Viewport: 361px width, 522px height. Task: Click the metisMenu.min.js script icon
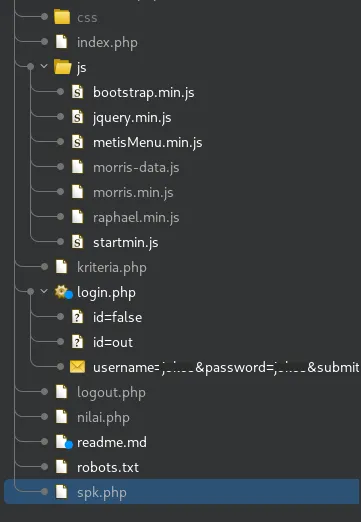(x=78, y=142)
